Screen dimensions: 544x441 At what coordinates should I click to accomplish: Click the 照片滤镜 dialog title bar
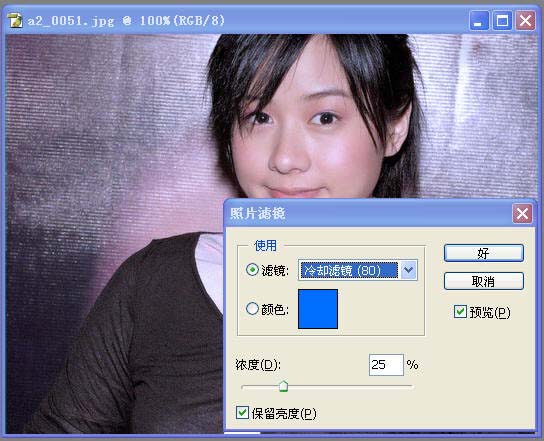[x=369, y=213]
